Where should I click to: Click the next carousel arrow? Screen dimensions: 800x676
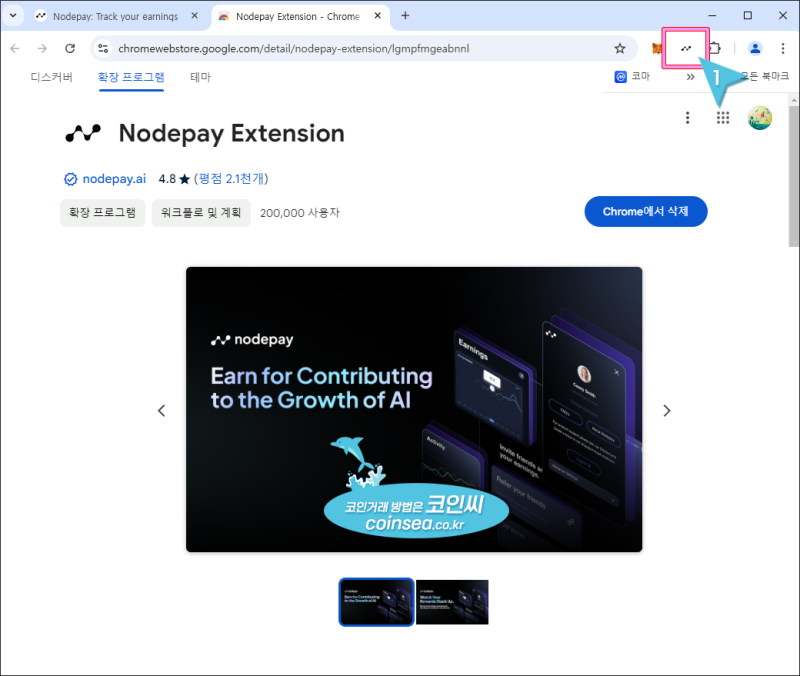[666, 410]
